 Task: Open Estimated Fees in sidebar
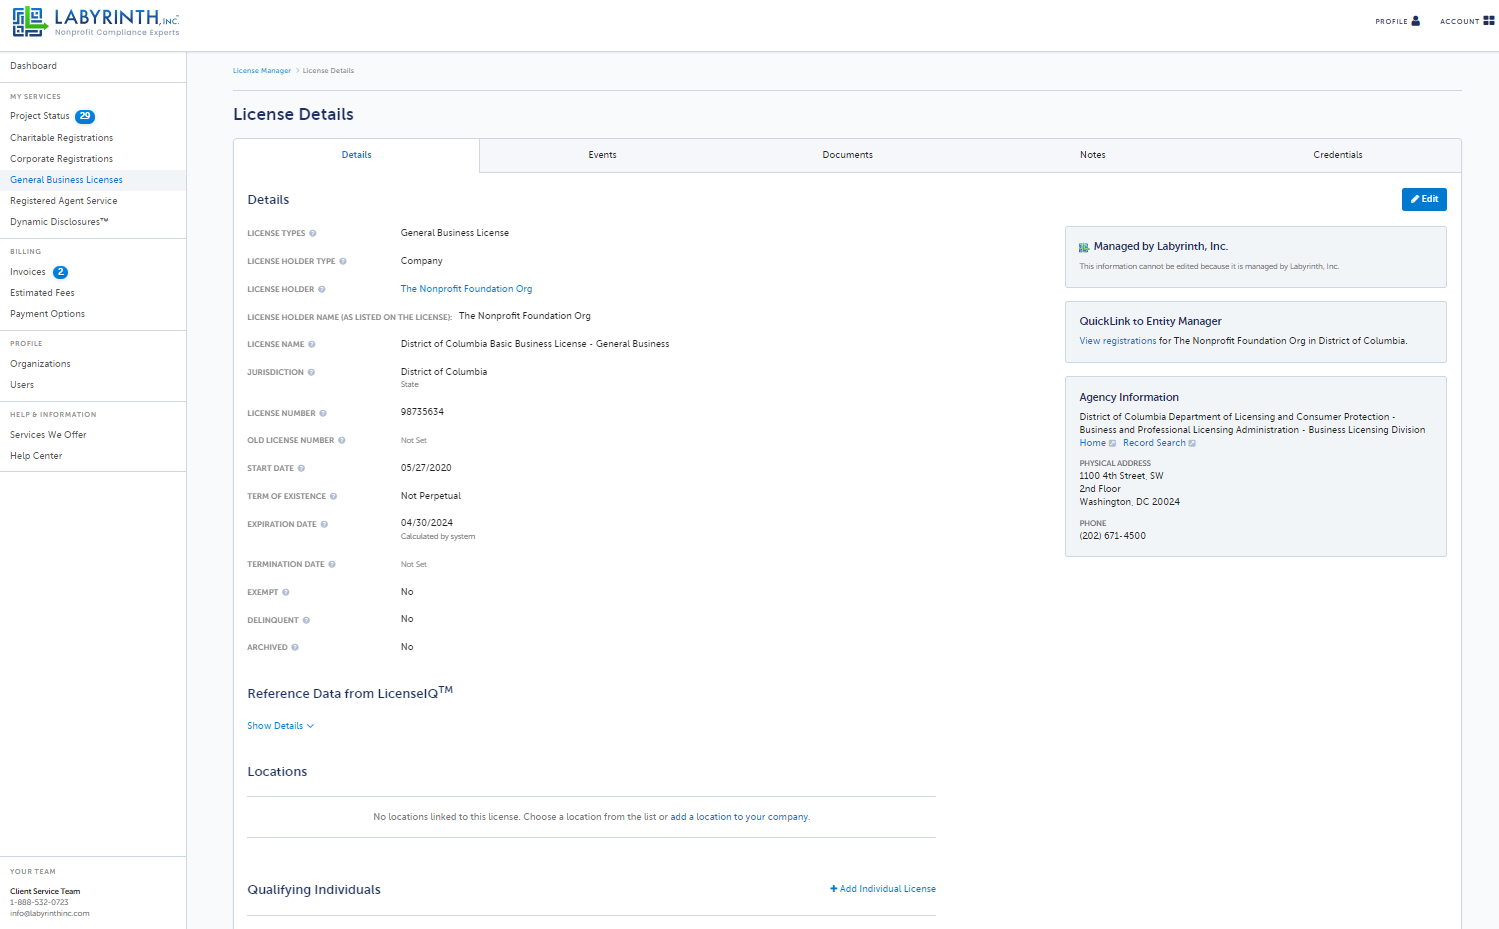(x=43, y=293)
